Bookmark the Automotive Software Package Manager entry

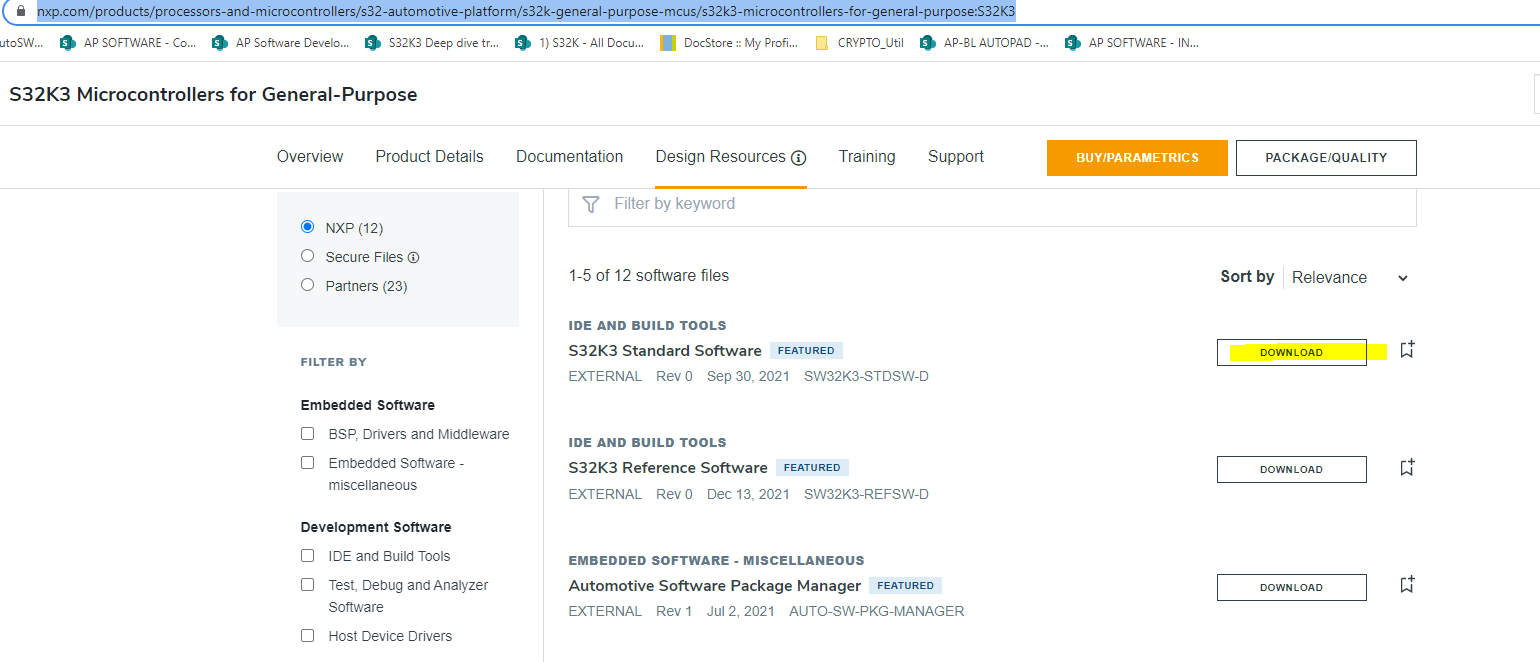click(1407, 584)
